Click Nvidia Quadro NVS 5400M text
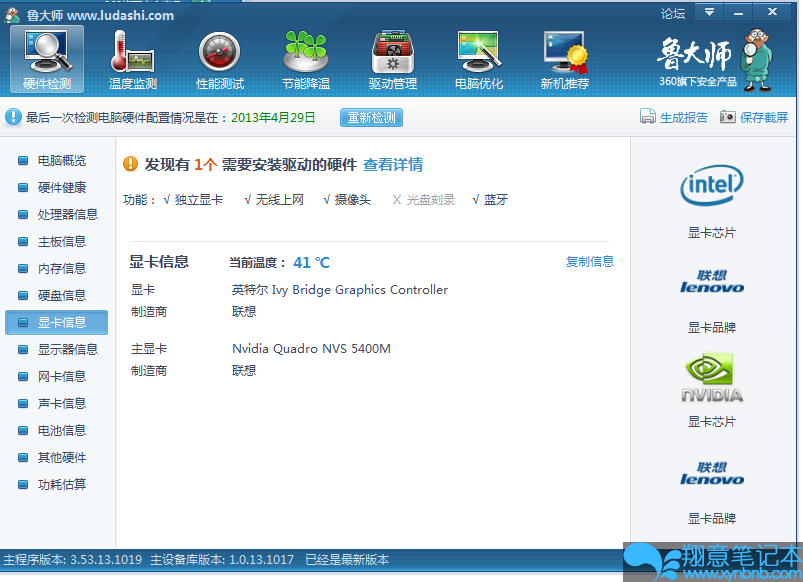The height and width of the screenshot is (582, 803). pos(311,349)
